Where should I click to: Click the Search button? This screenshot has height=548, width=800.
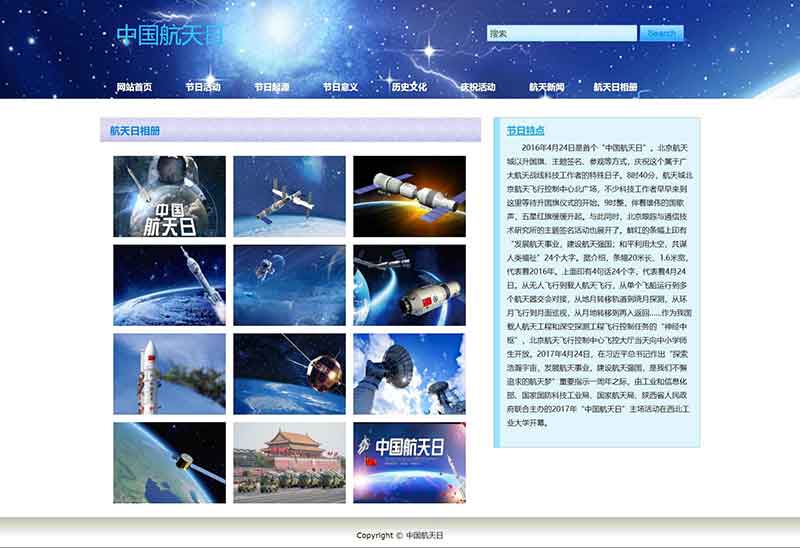(x=661, y=33)
